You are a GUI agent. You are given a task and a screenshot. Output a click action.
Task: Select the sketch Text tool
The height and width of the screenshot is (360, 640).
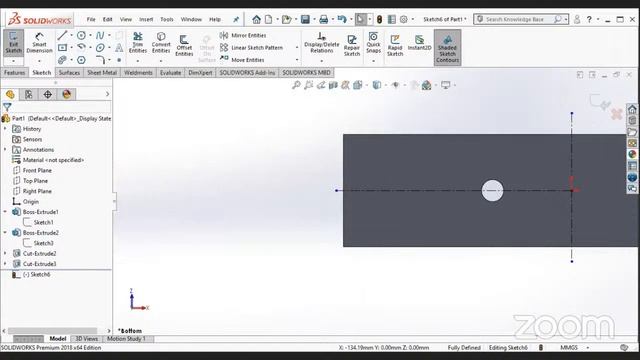coord(119,48)
